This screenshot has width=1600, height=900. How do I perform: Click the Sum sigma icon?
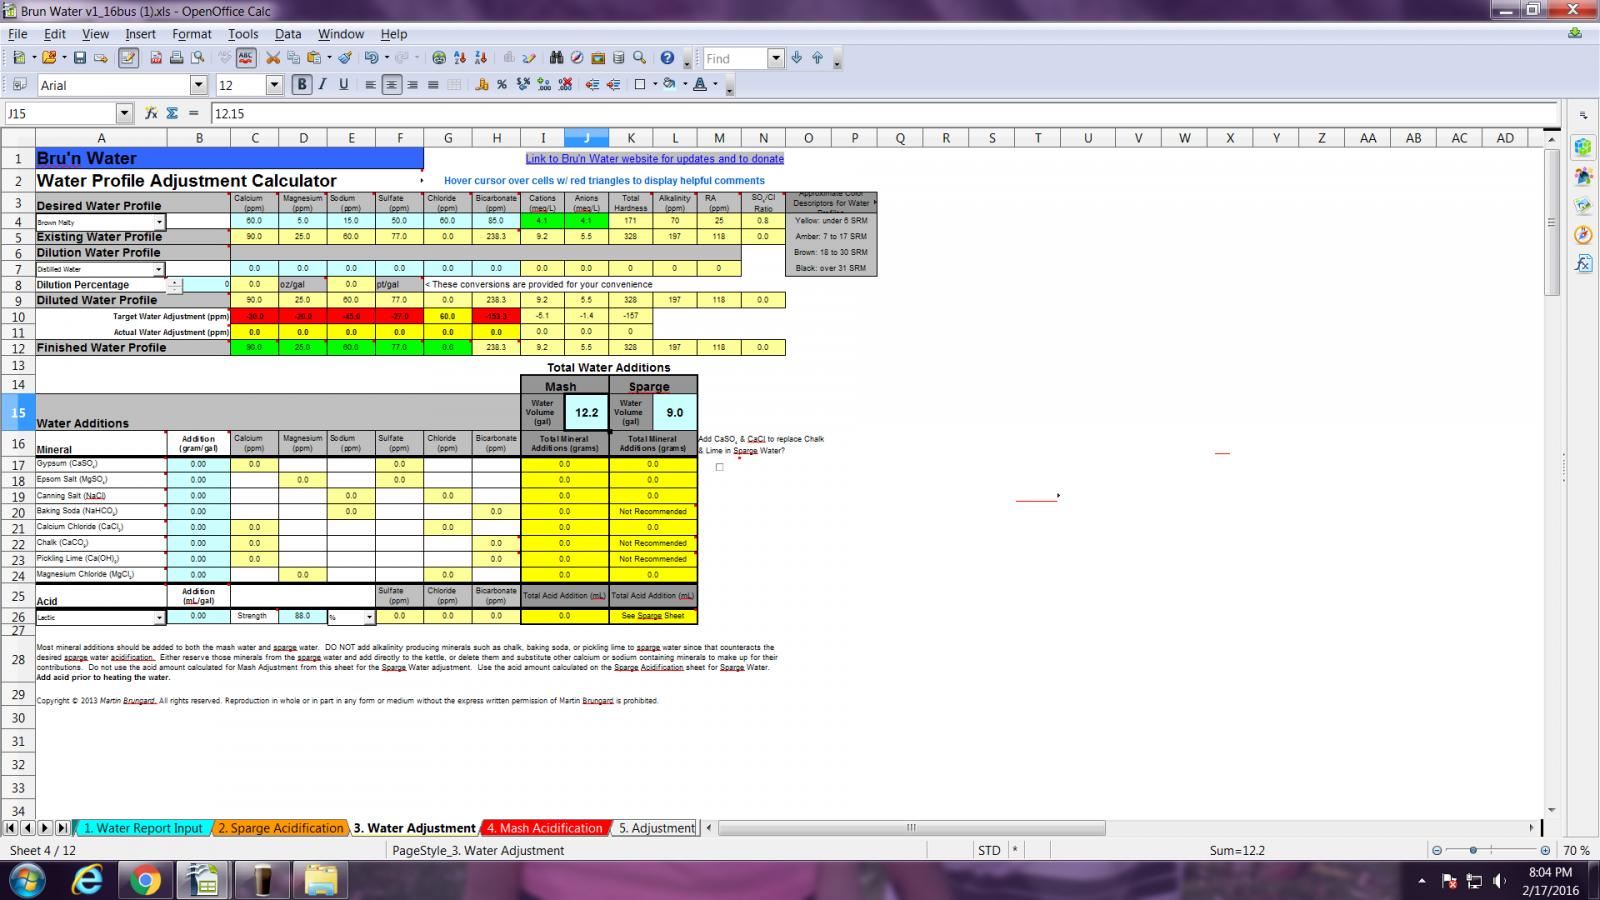click(172, 114)
